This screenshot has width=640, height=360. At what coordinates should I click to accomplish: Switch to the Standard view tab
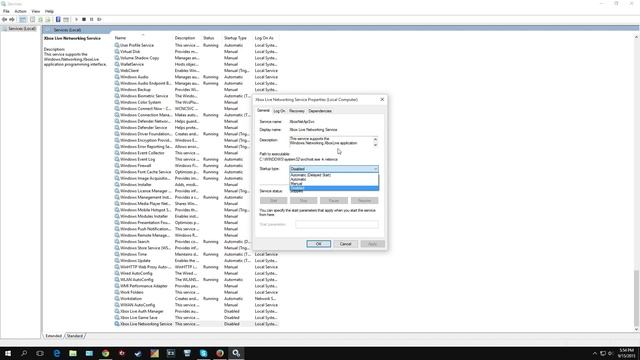coord(75,336)
